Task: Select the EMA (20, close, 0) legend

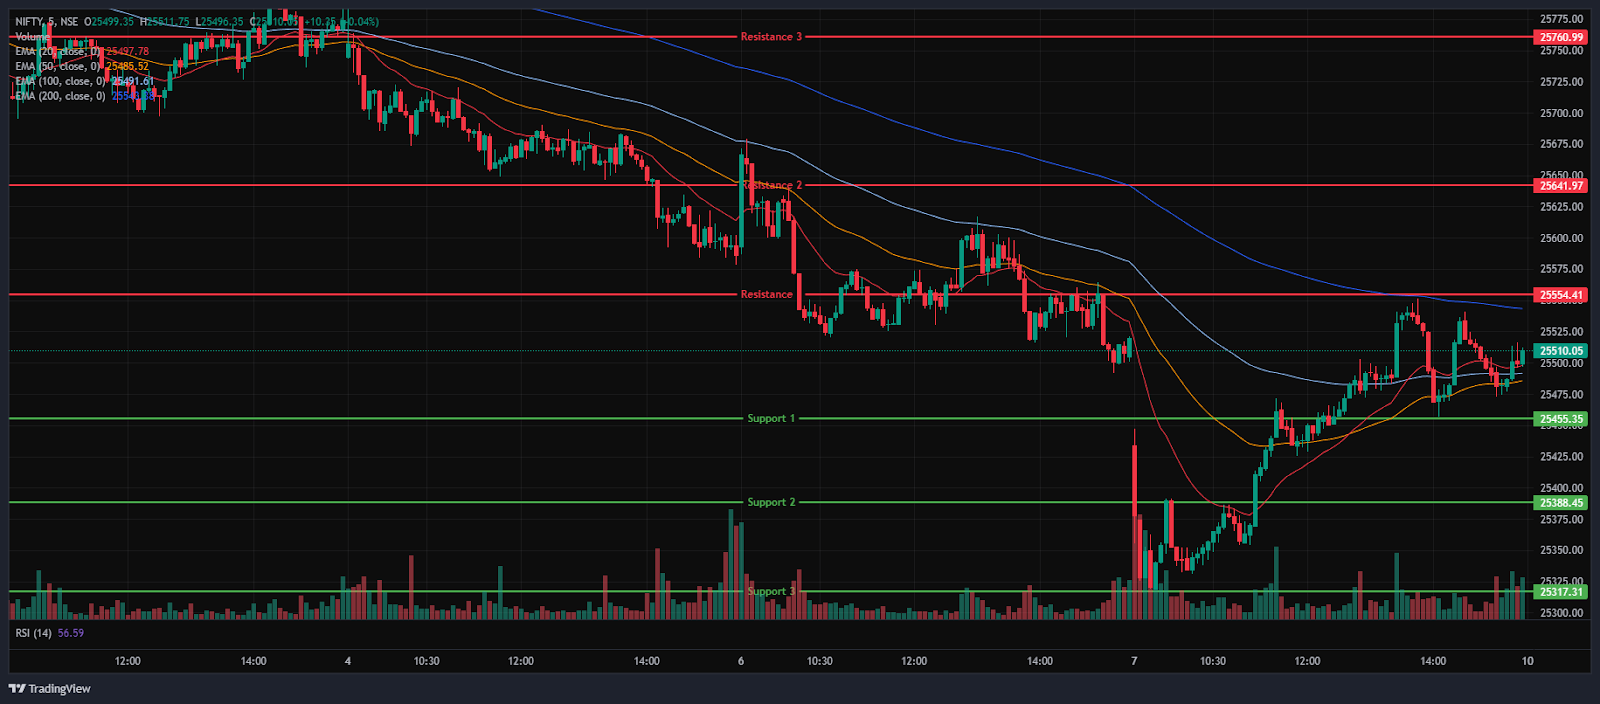Action: click(59, 52)
